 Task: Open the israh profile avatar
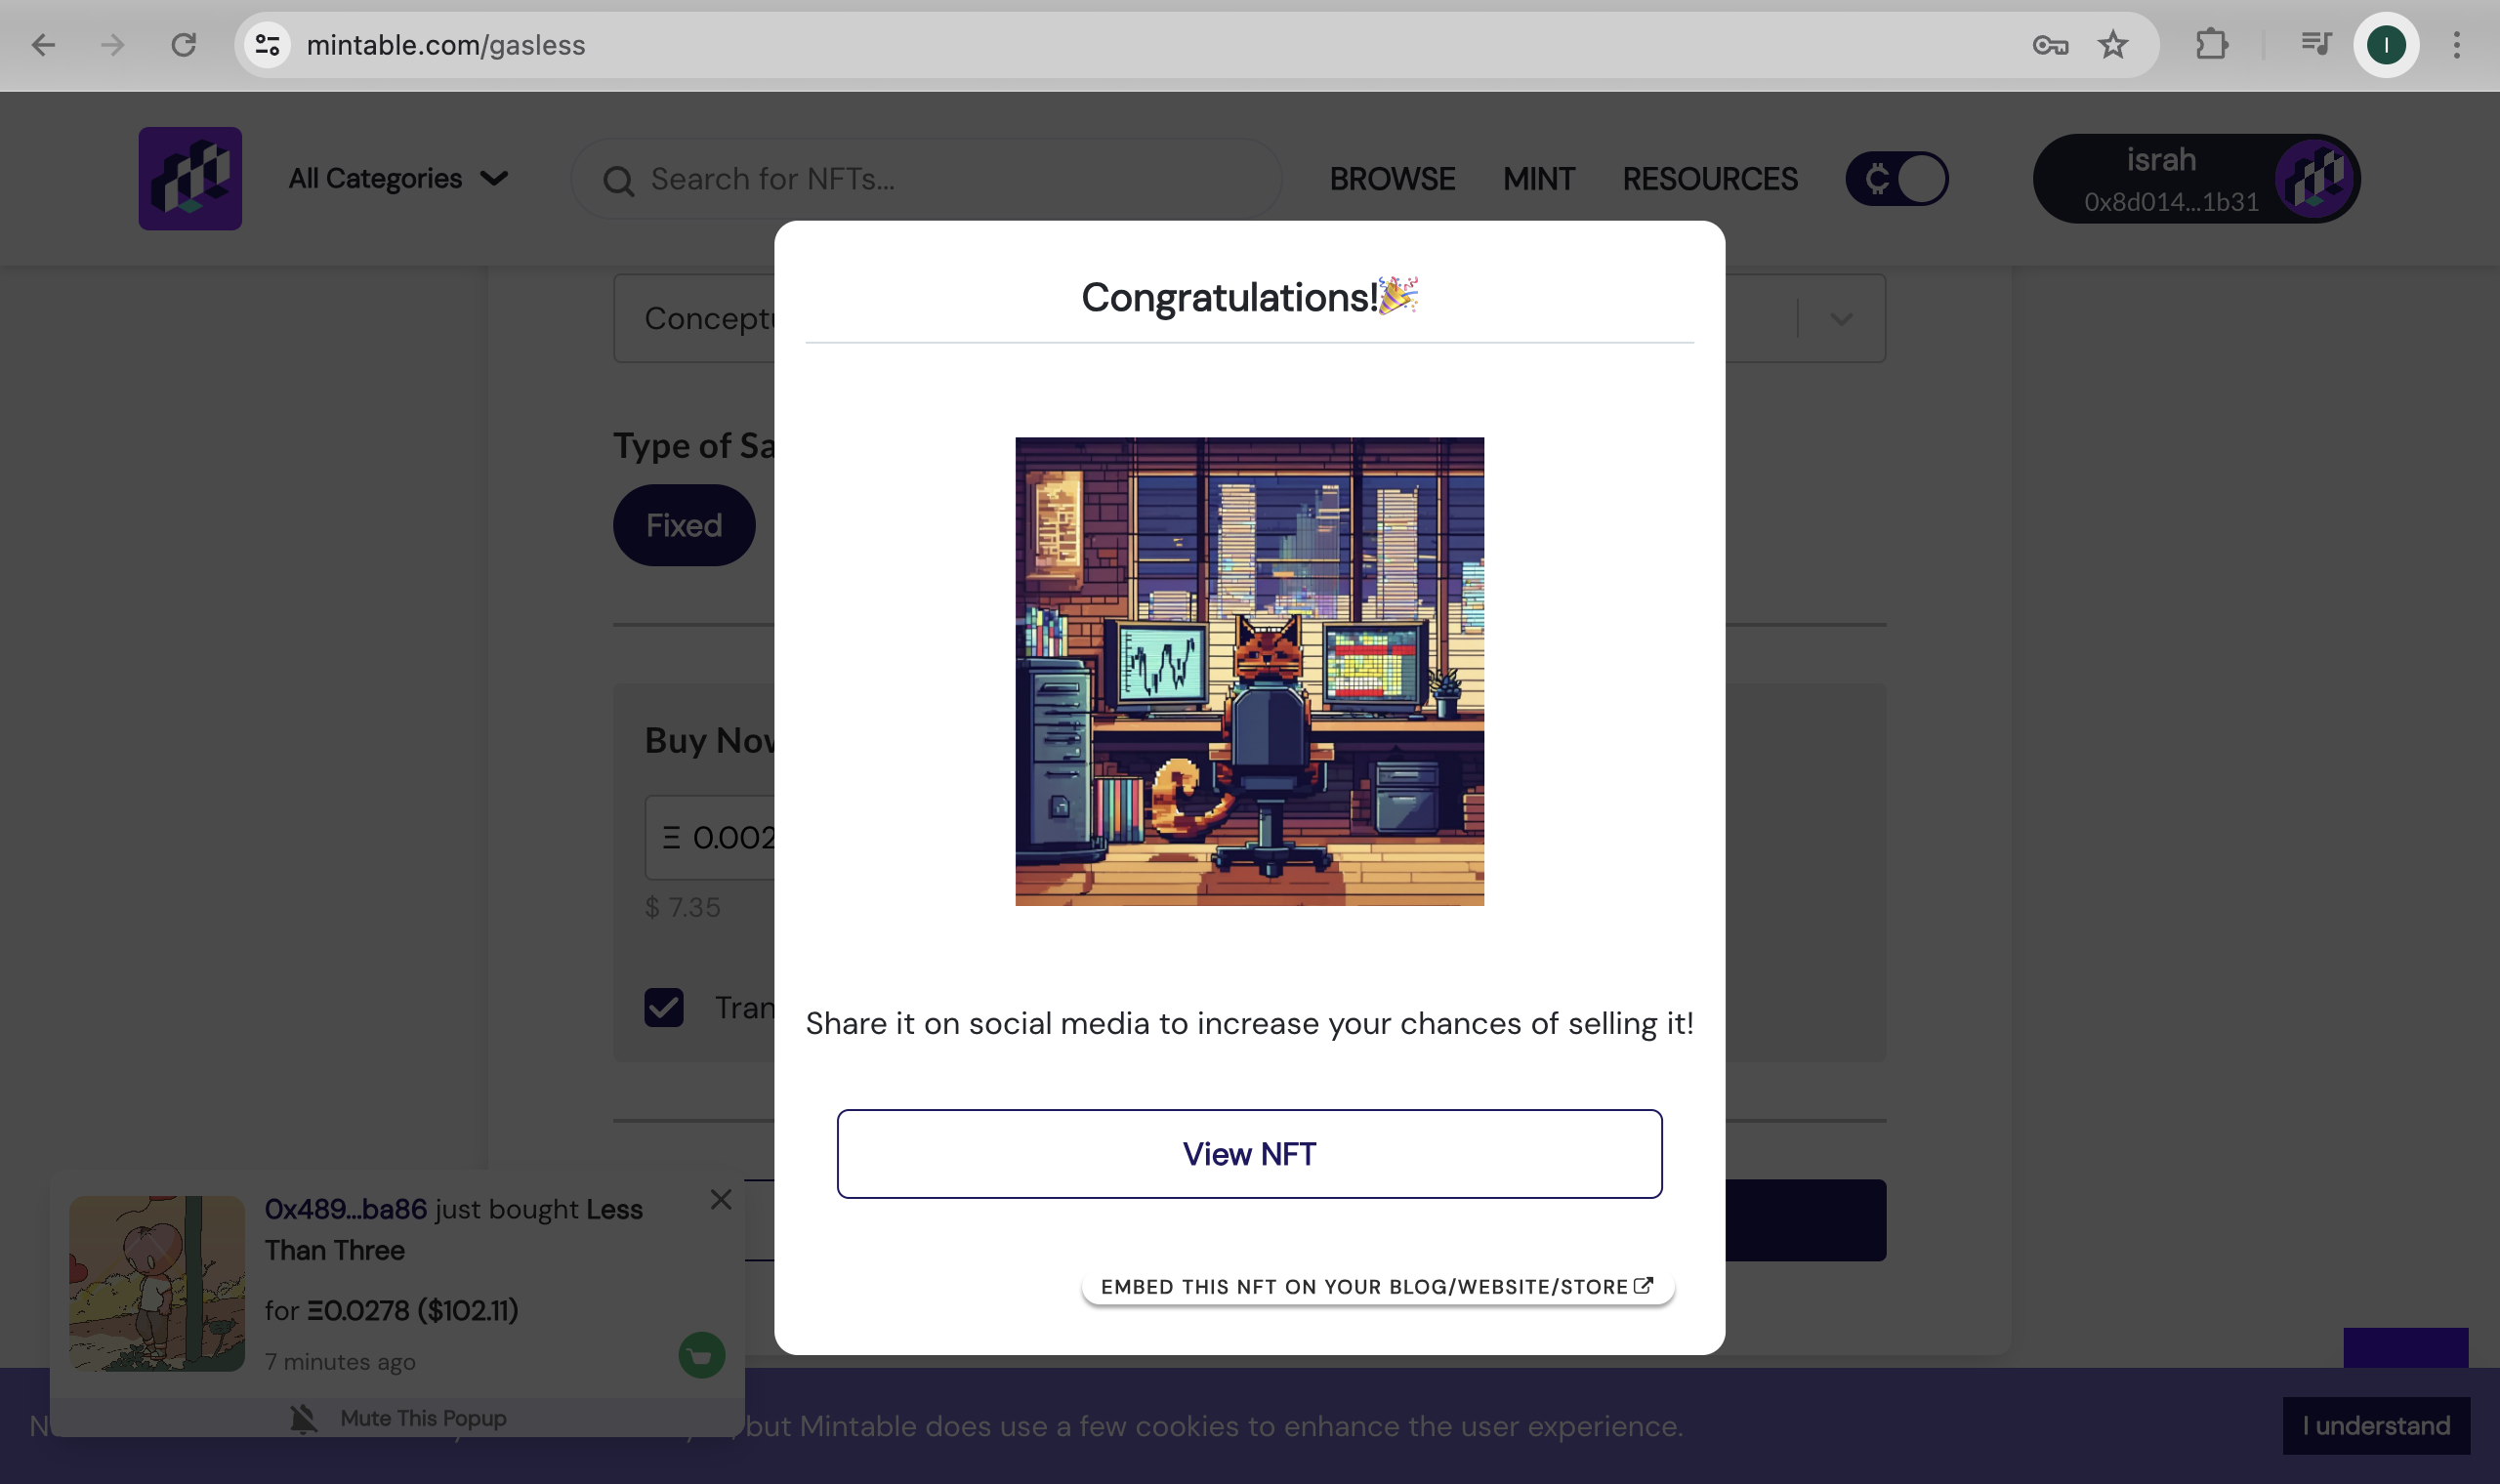[x=2316, y=179]
